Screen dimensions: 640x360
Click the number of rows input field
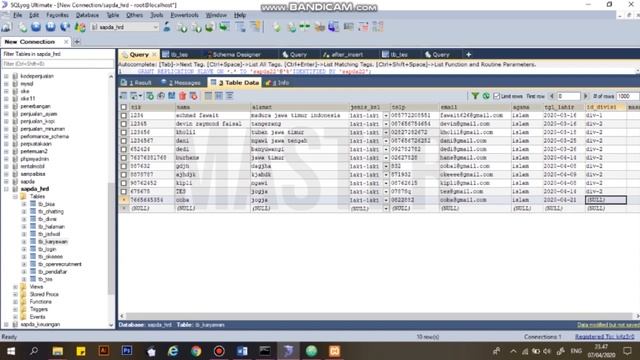click(627, 96)
